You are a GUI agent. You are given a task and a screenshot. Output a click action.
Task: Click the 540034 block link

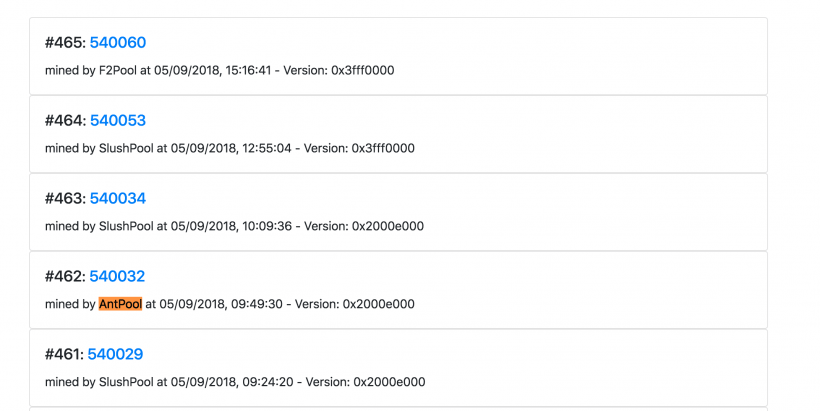[x=118, y=199]
